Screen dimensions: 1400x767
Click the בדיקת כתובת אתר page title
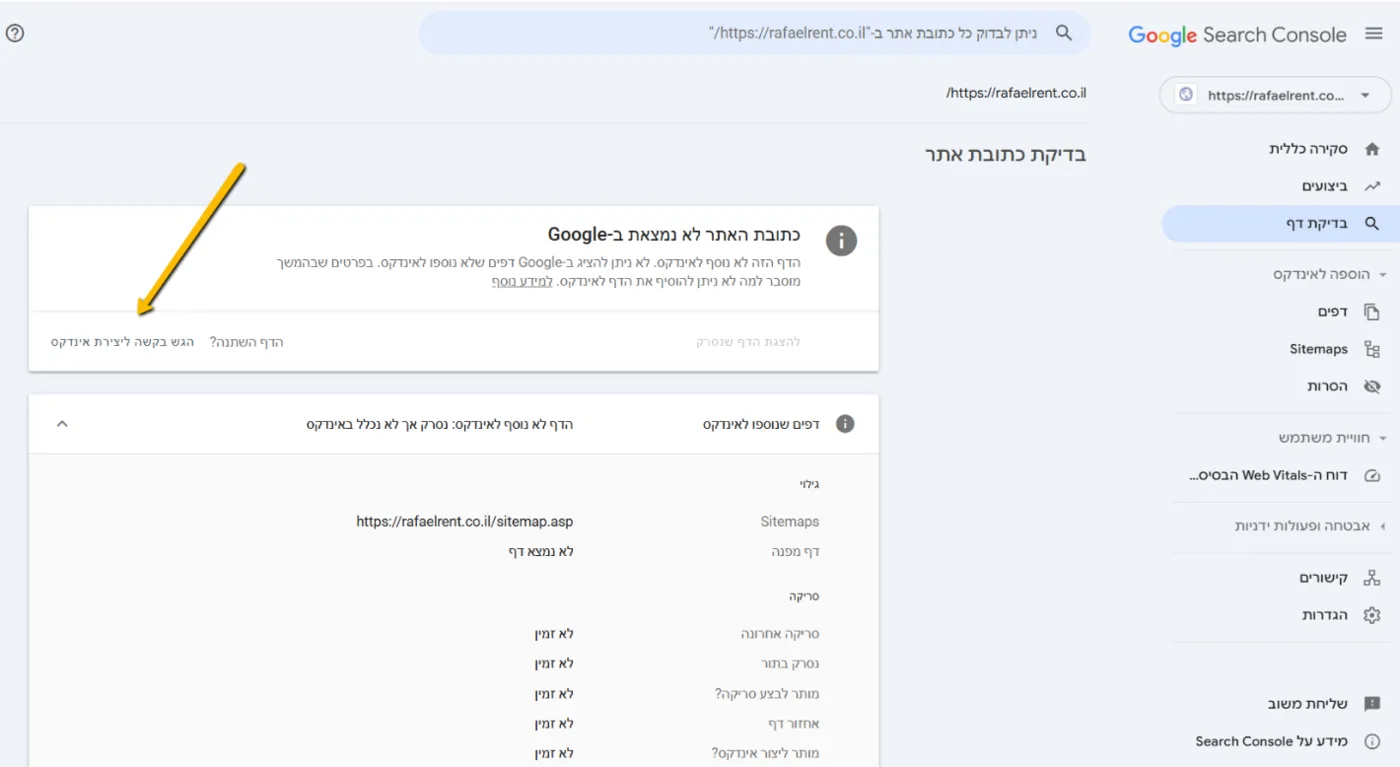[x=1005, y=154]
